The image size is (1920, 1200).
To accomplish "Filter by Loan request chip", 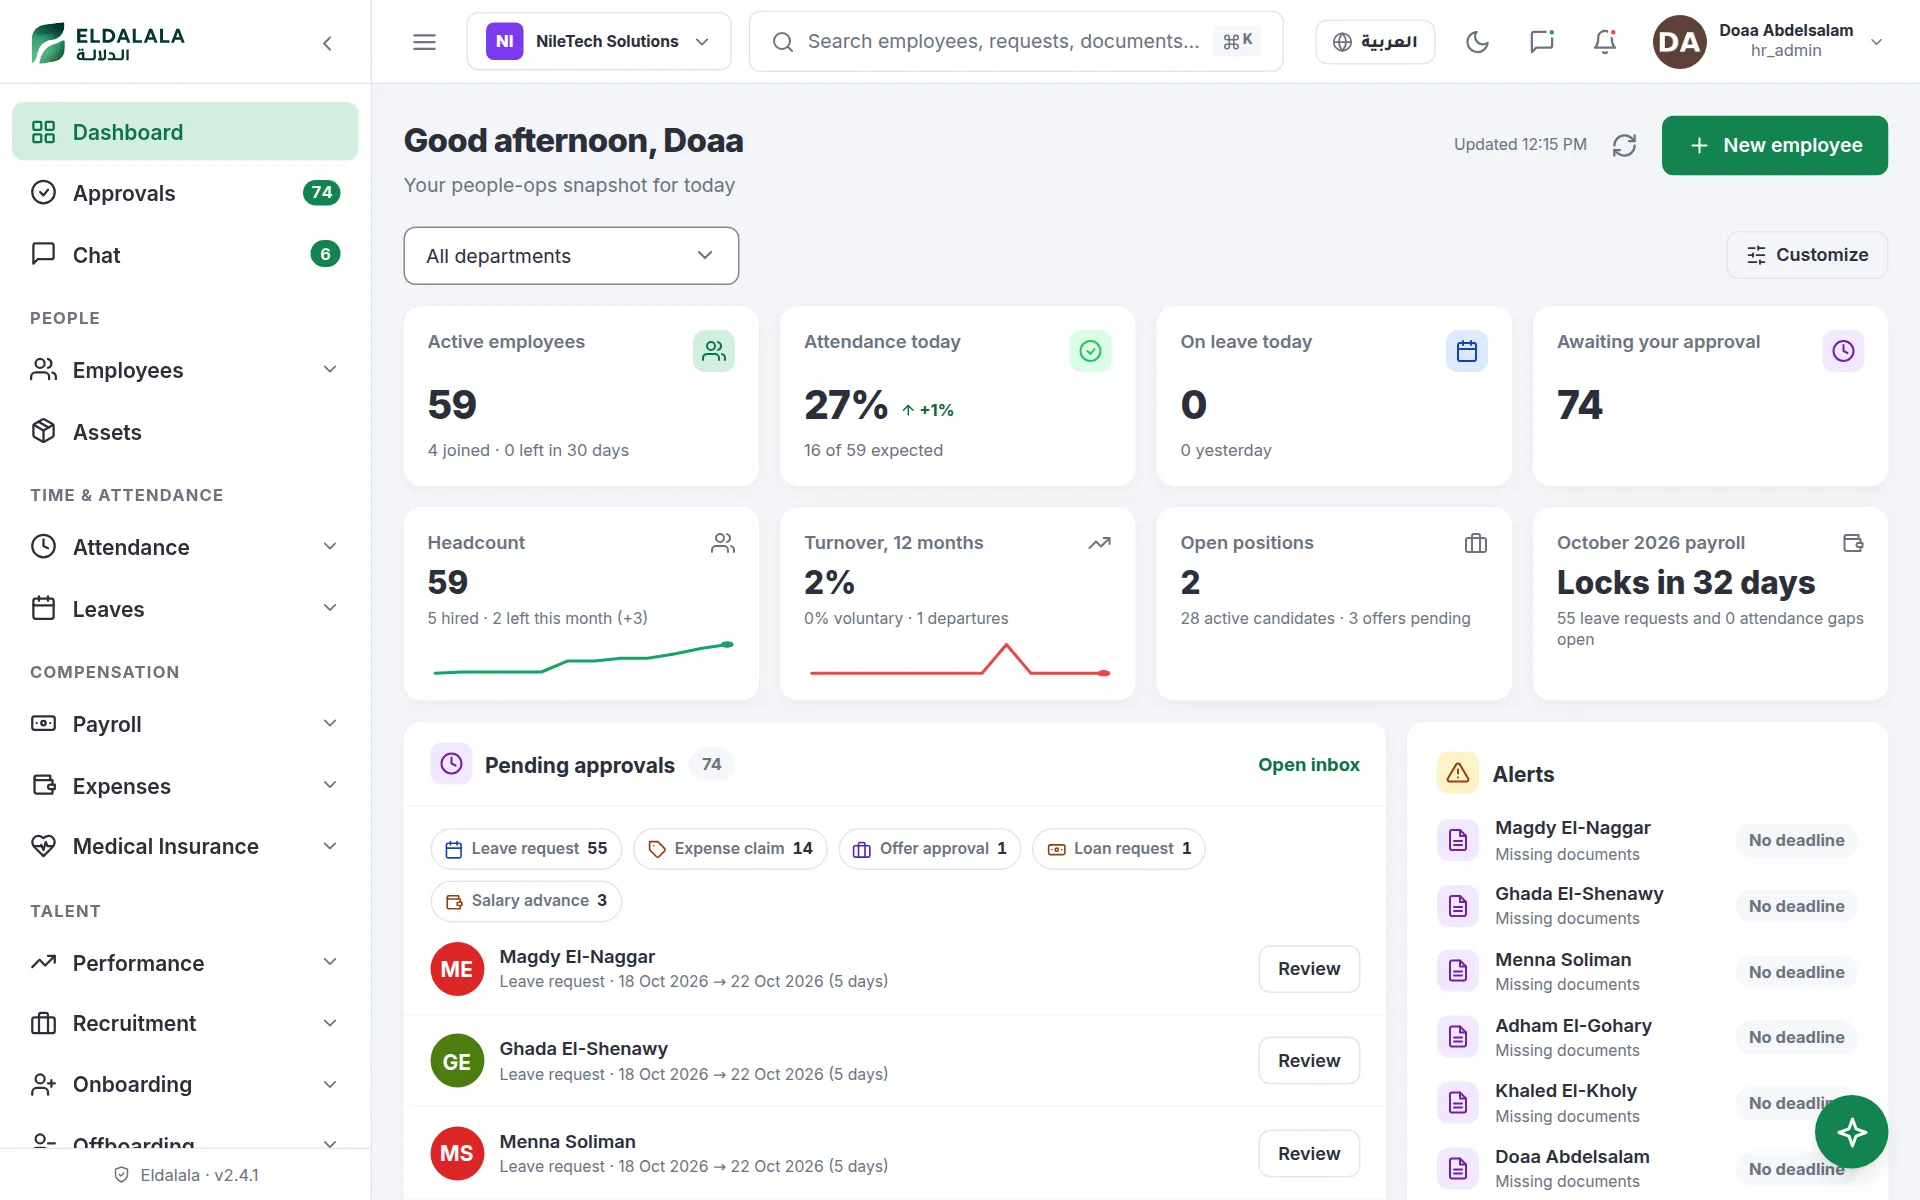I will [x=1119, y=849].
